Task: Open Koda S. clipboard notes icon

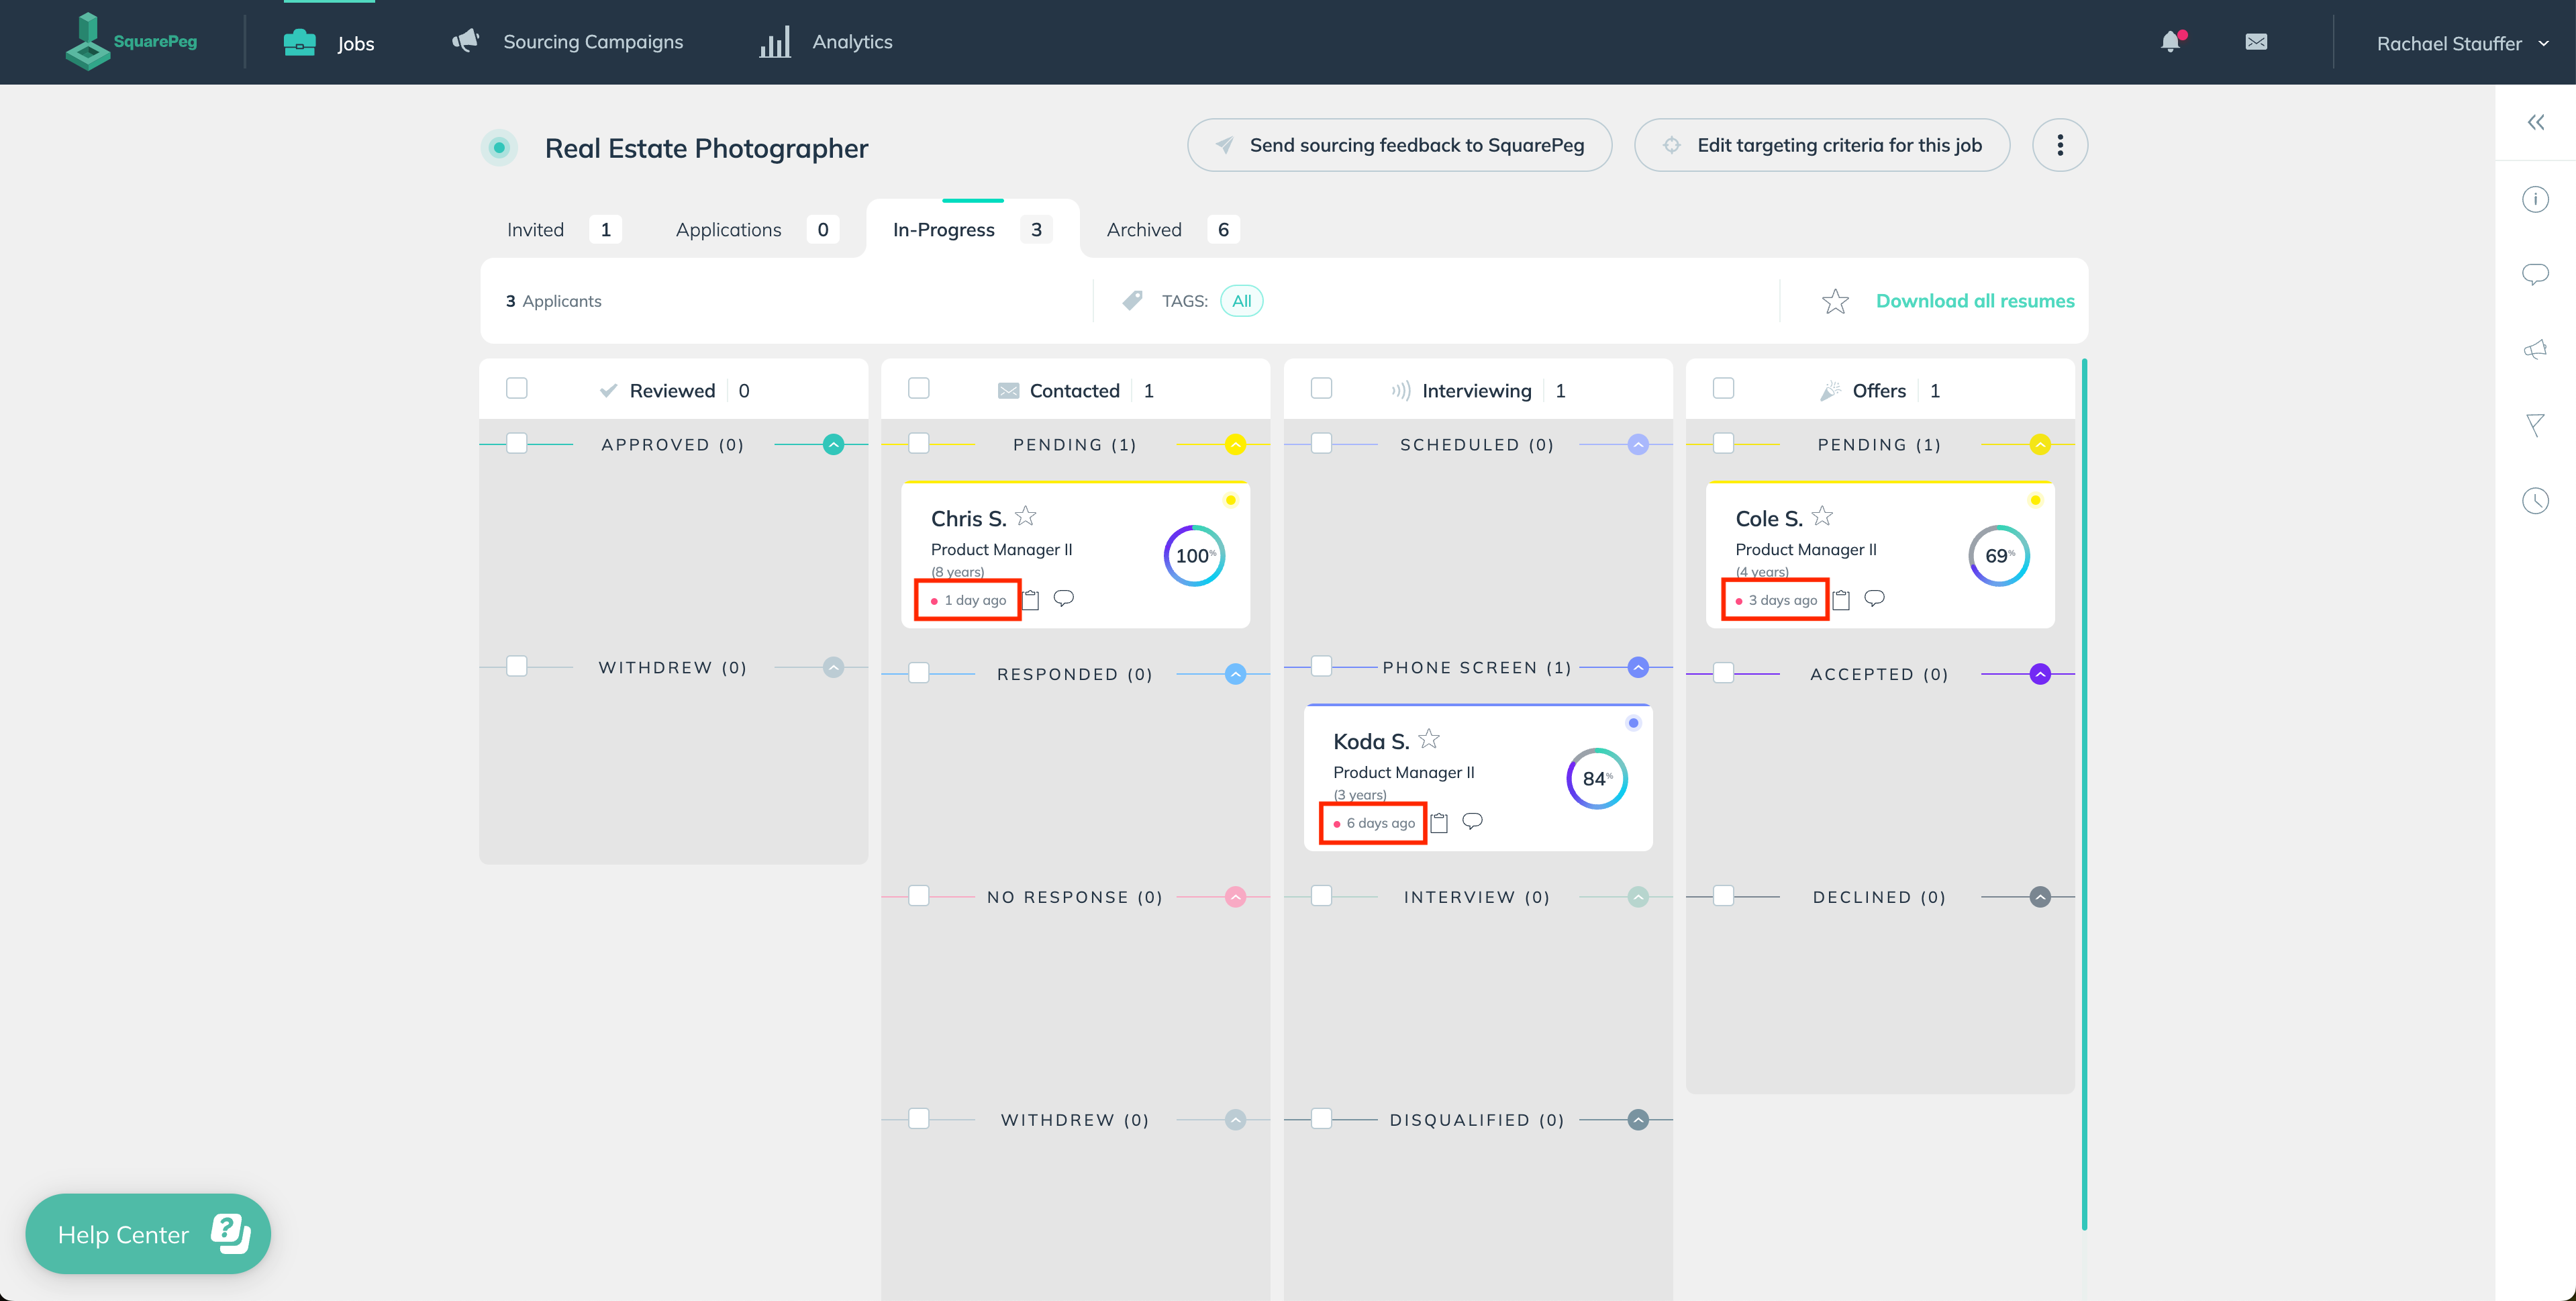Action: 1439,822
